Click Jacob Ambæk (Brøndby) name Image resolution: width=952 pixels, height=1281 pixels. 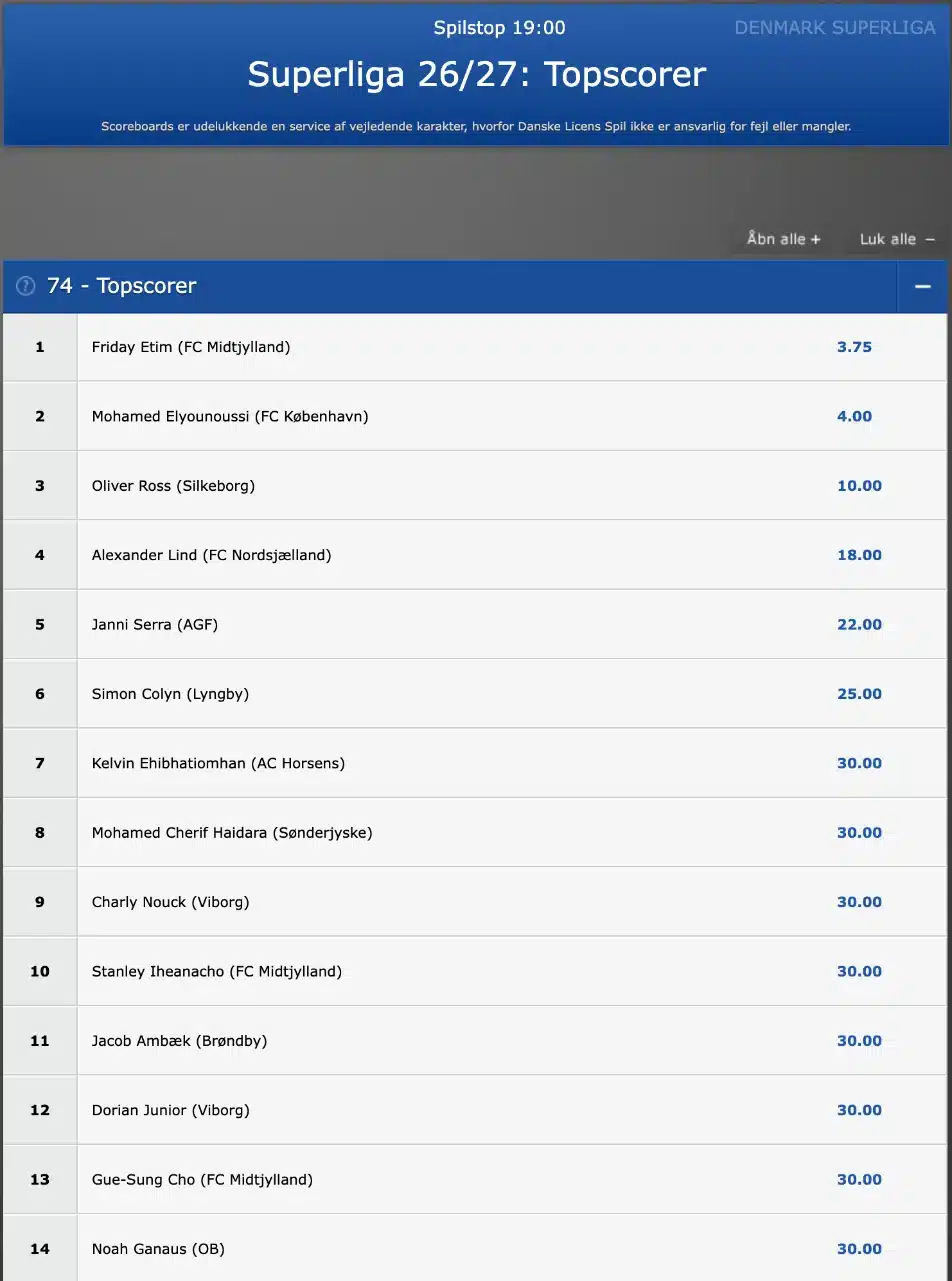pos(180,1041)
